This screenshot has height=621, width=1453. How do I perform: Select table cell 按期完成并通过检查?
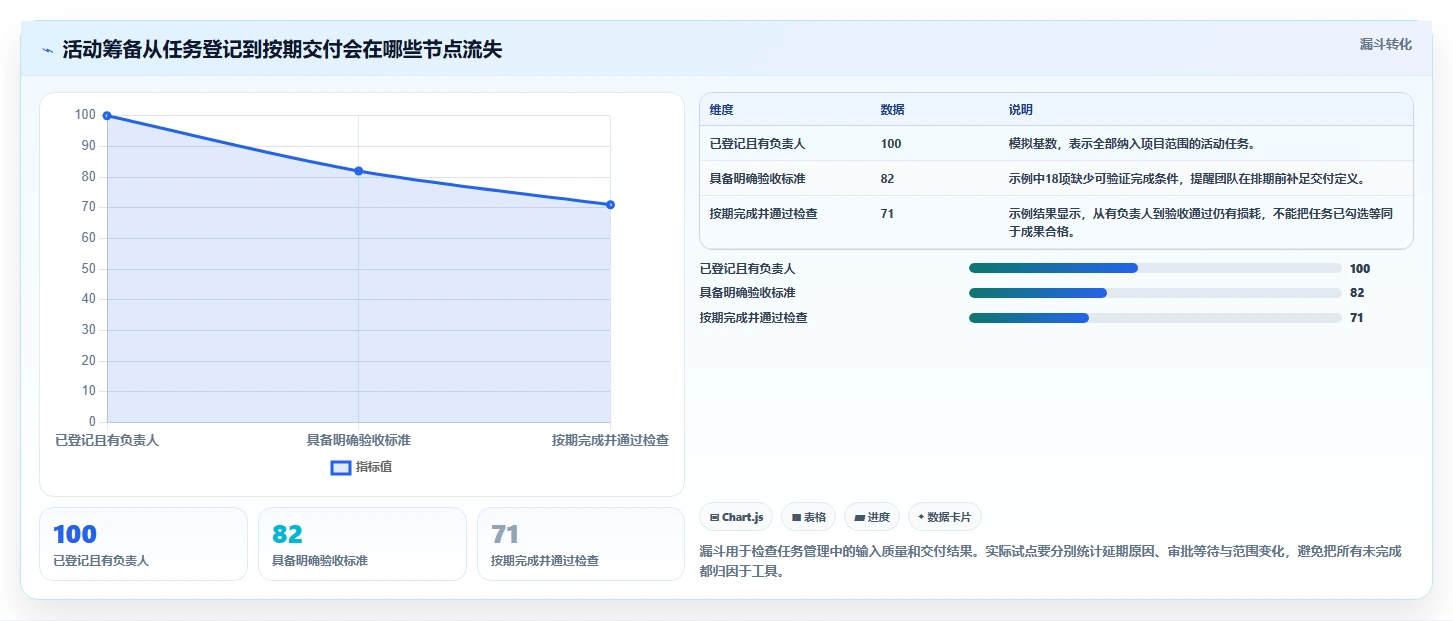(x=763, y=214)
